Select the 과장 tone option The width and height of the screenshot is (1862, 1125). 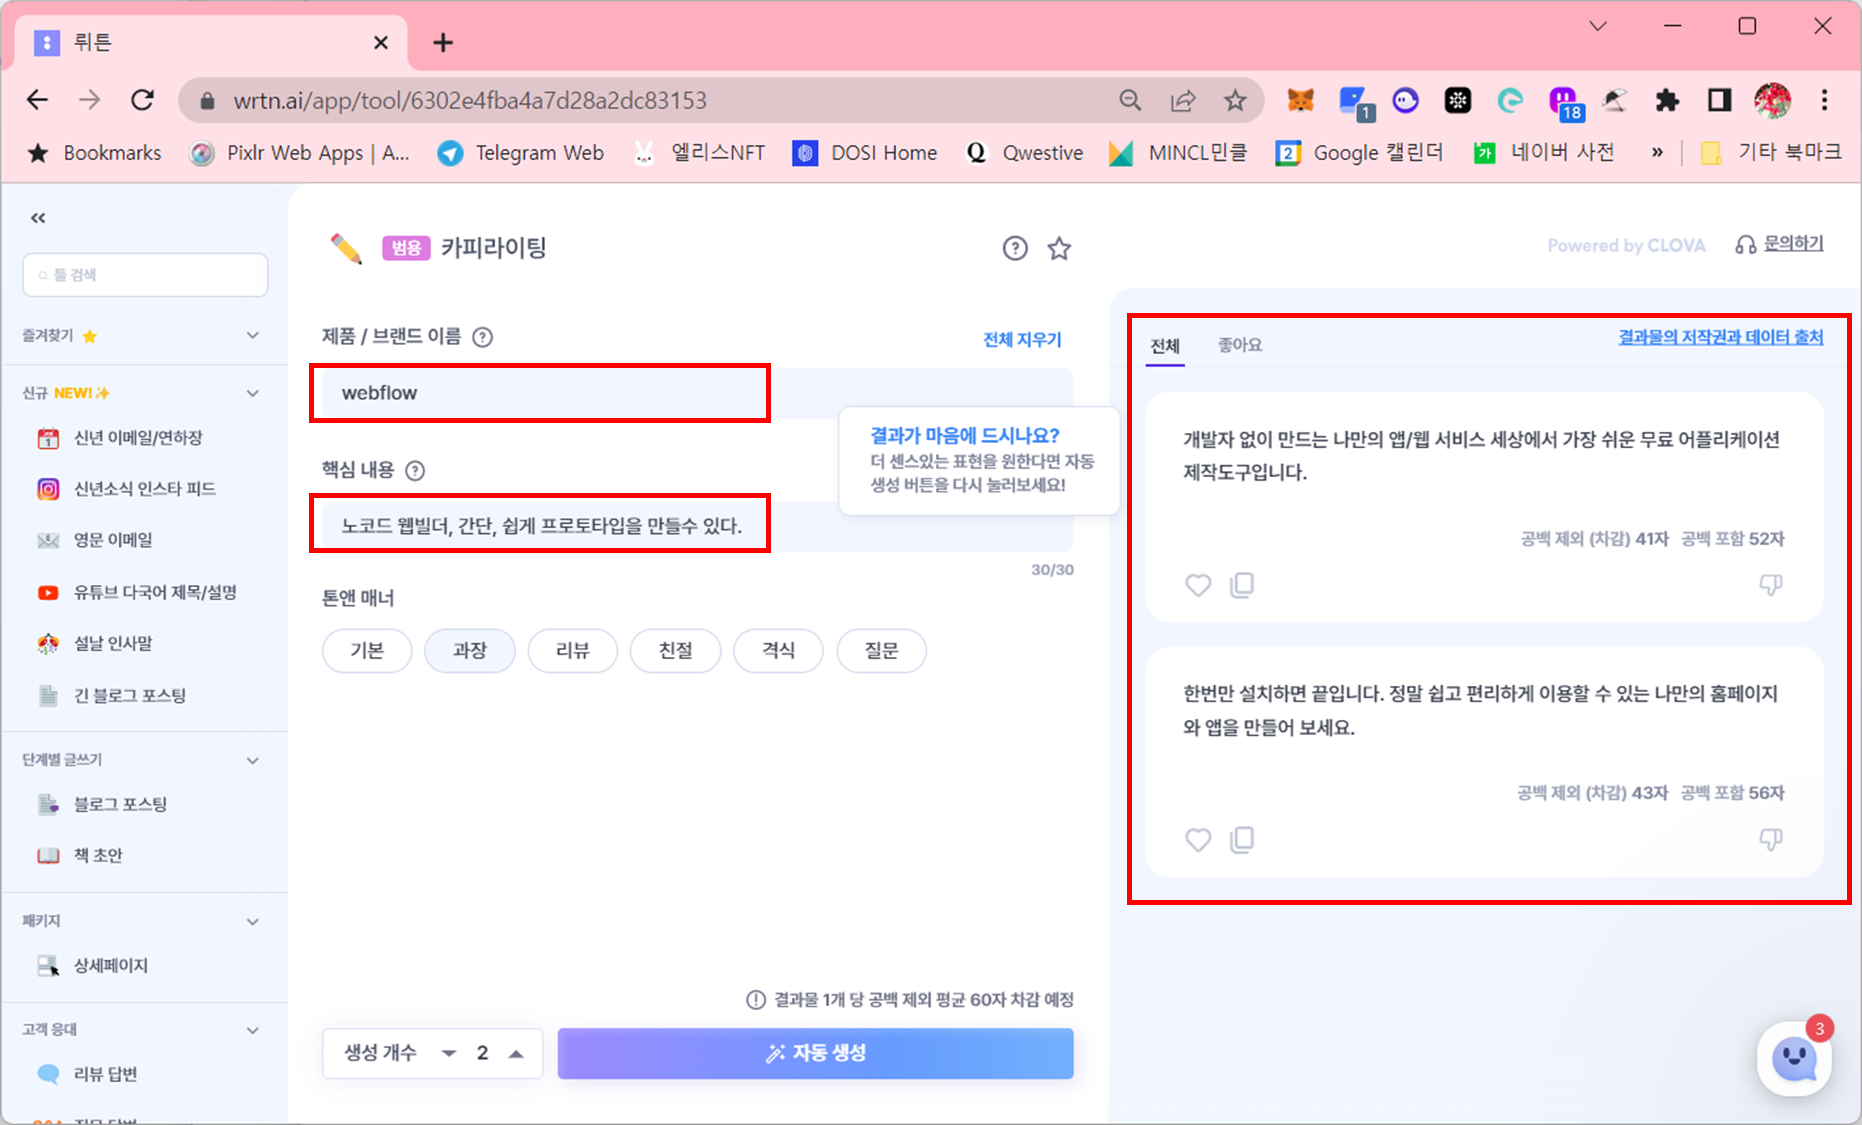click(x=470, y=651)
